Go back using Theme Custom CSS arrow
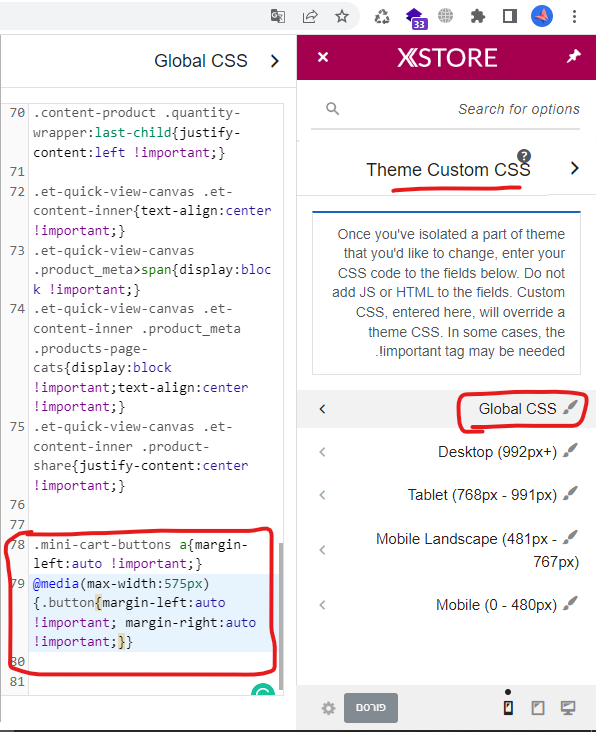 [x=575, y=168]
